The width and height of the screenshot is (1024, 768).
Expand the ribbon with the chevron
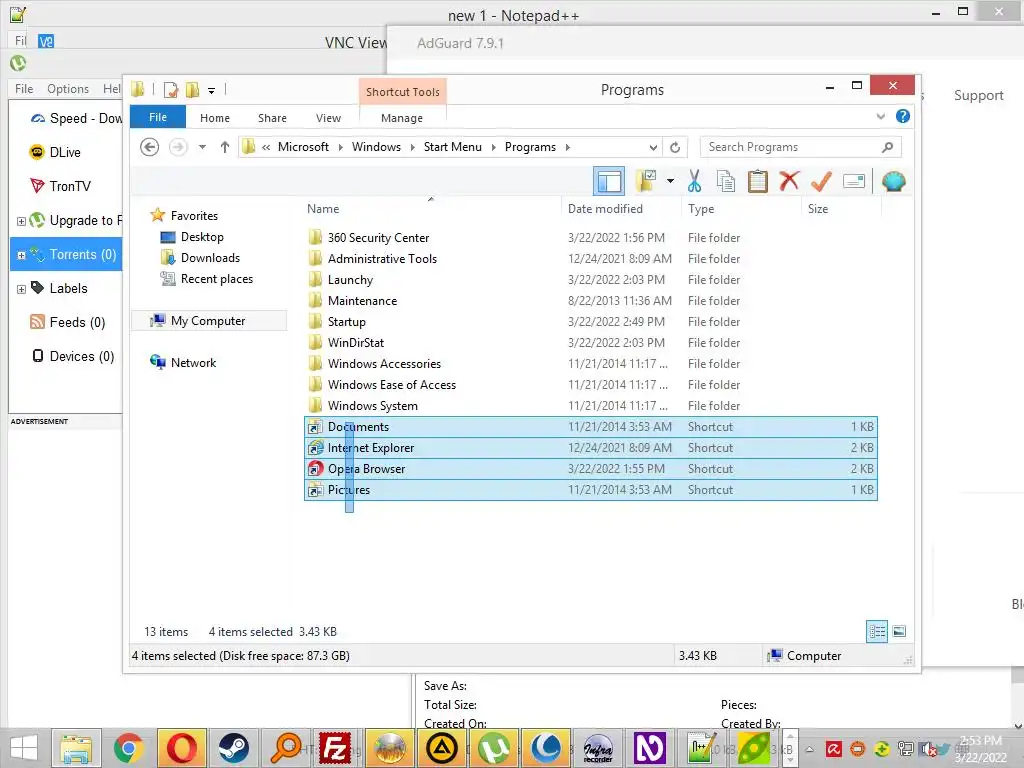point(880,116)
